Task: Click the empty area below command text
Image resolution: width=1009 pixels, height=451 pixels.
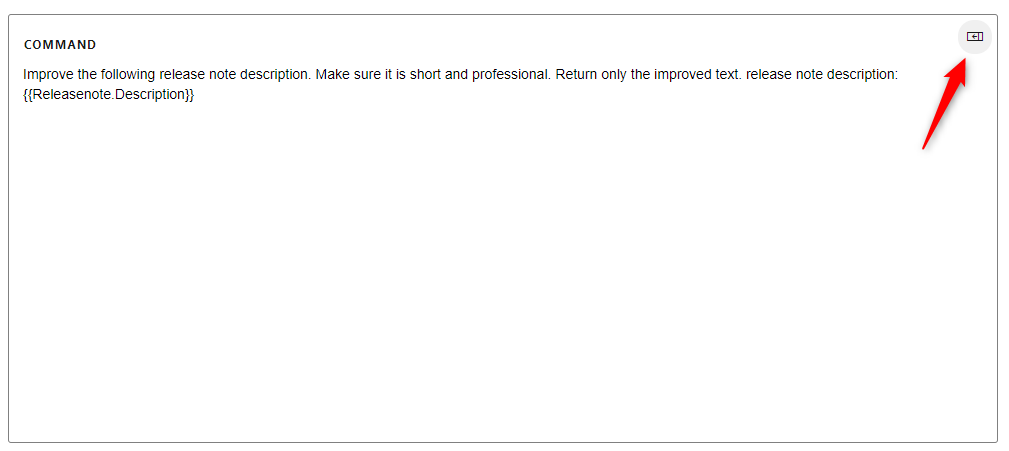Action: point(500,300)
